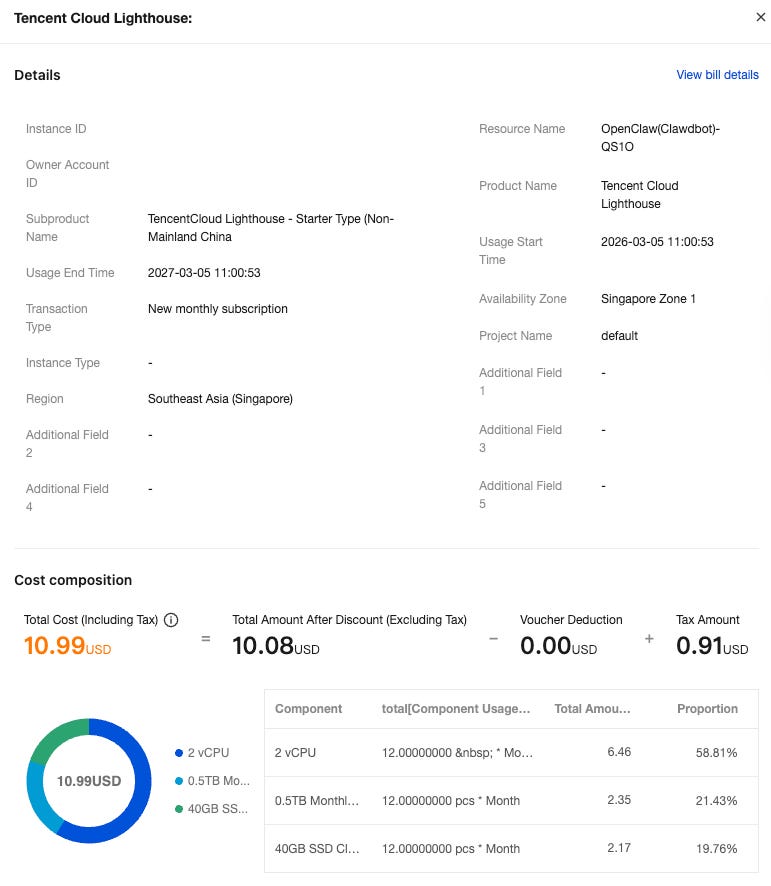Click the Southeast Asia (Singapore) region value
The image size is (771, 886).
pos(220,399)
